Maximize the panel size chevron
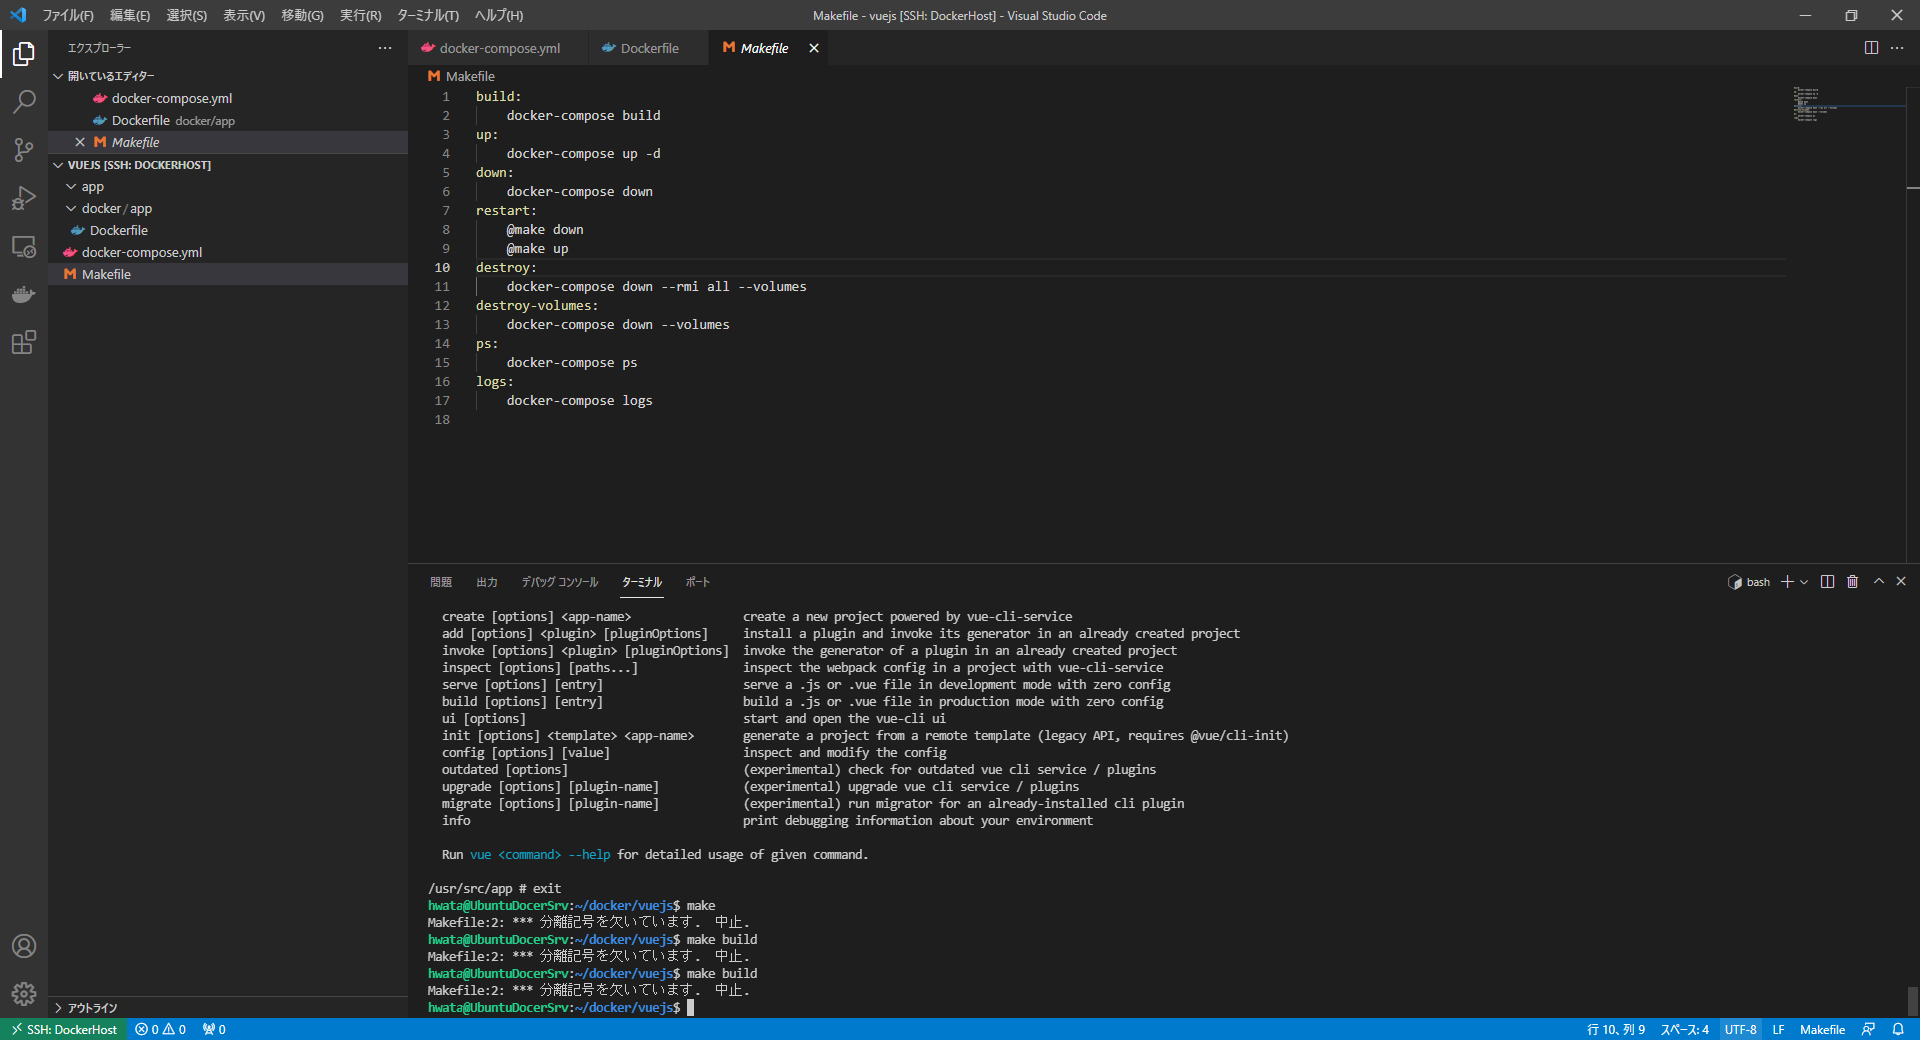Screen dimensions: 1920x1040 1879,581
